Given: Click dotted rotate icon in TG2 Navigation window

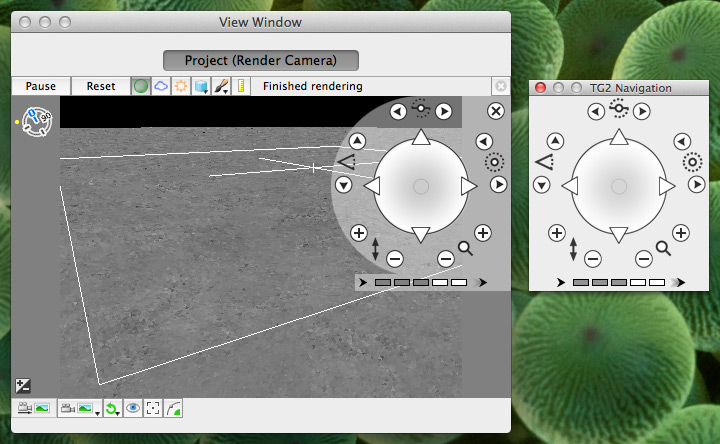Looking at the screenshot, I should (692, 162).
